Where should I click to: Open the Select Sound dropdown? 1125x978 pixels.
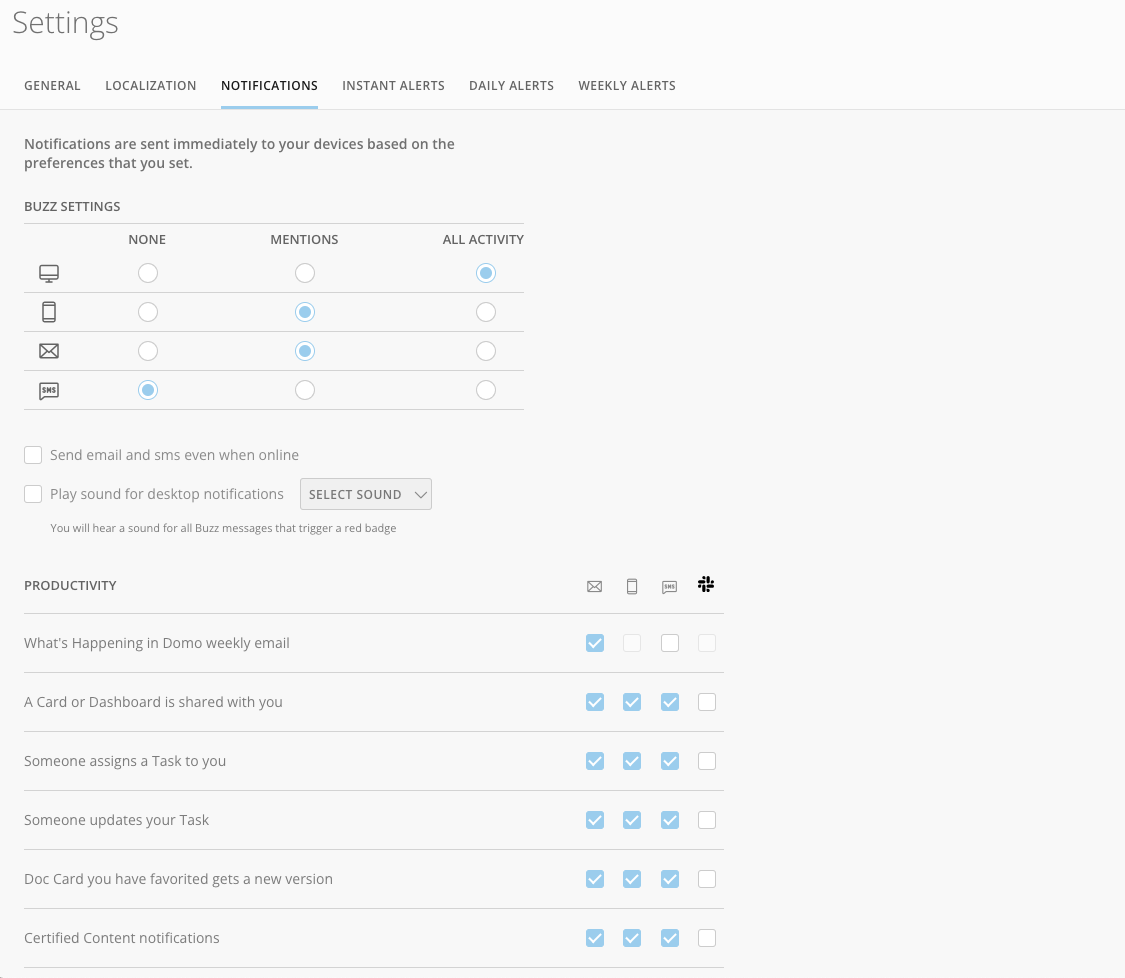(365, 493)
